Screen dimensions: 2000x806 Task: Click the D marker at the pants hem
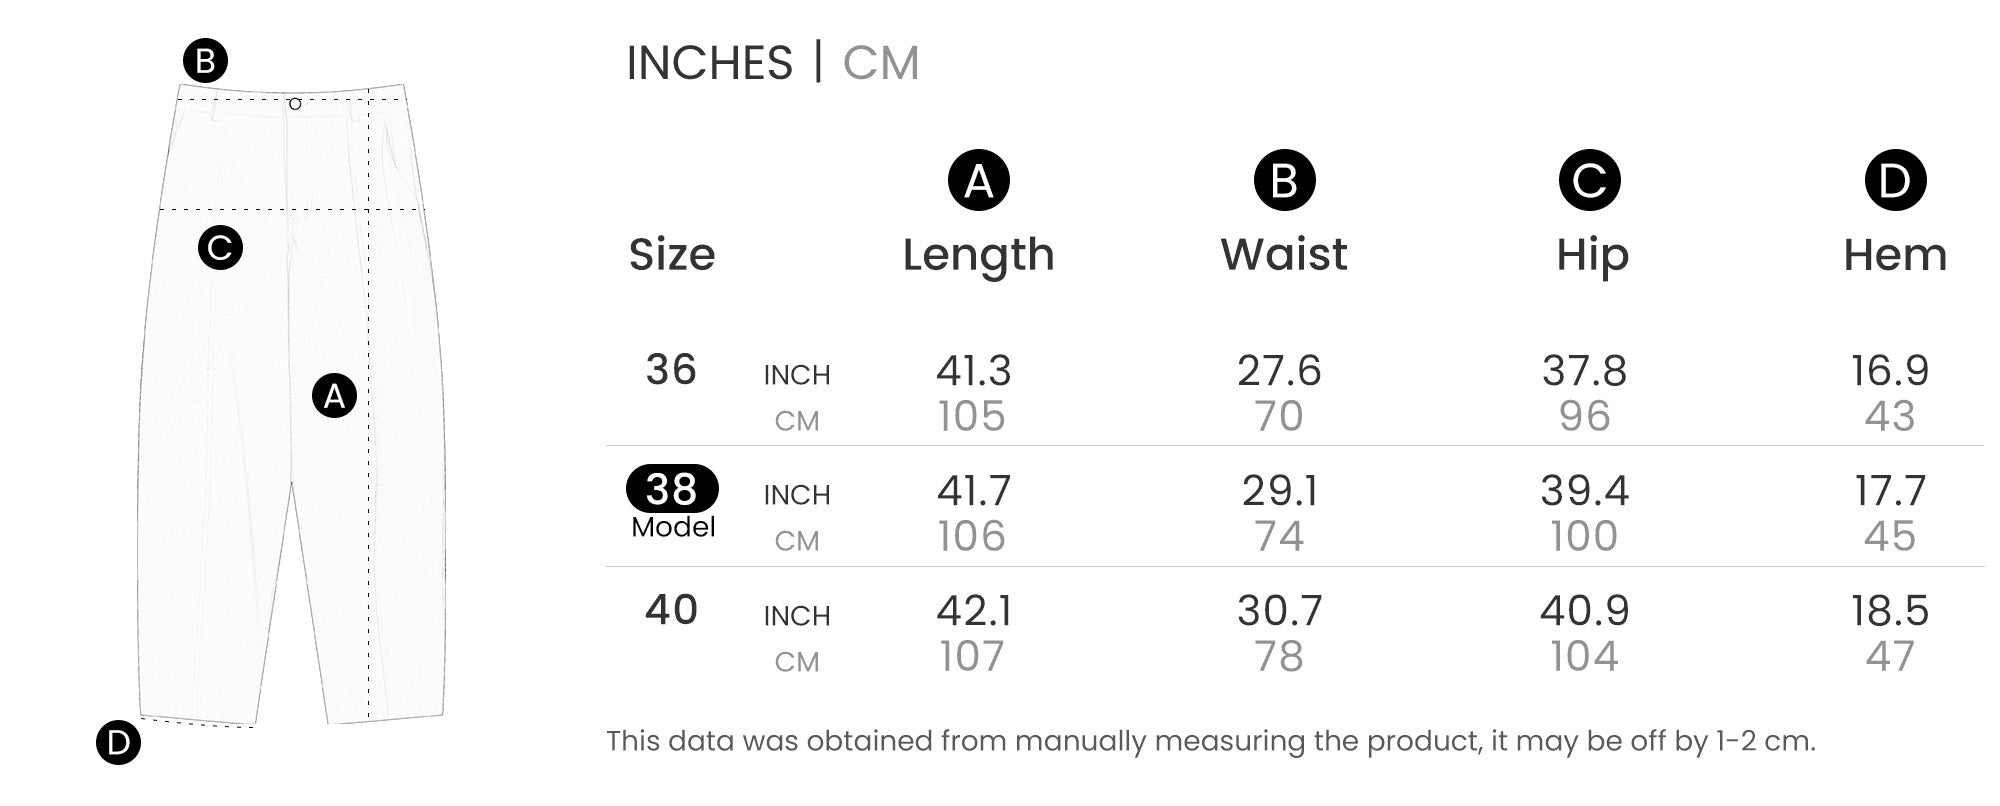point(118,742)
